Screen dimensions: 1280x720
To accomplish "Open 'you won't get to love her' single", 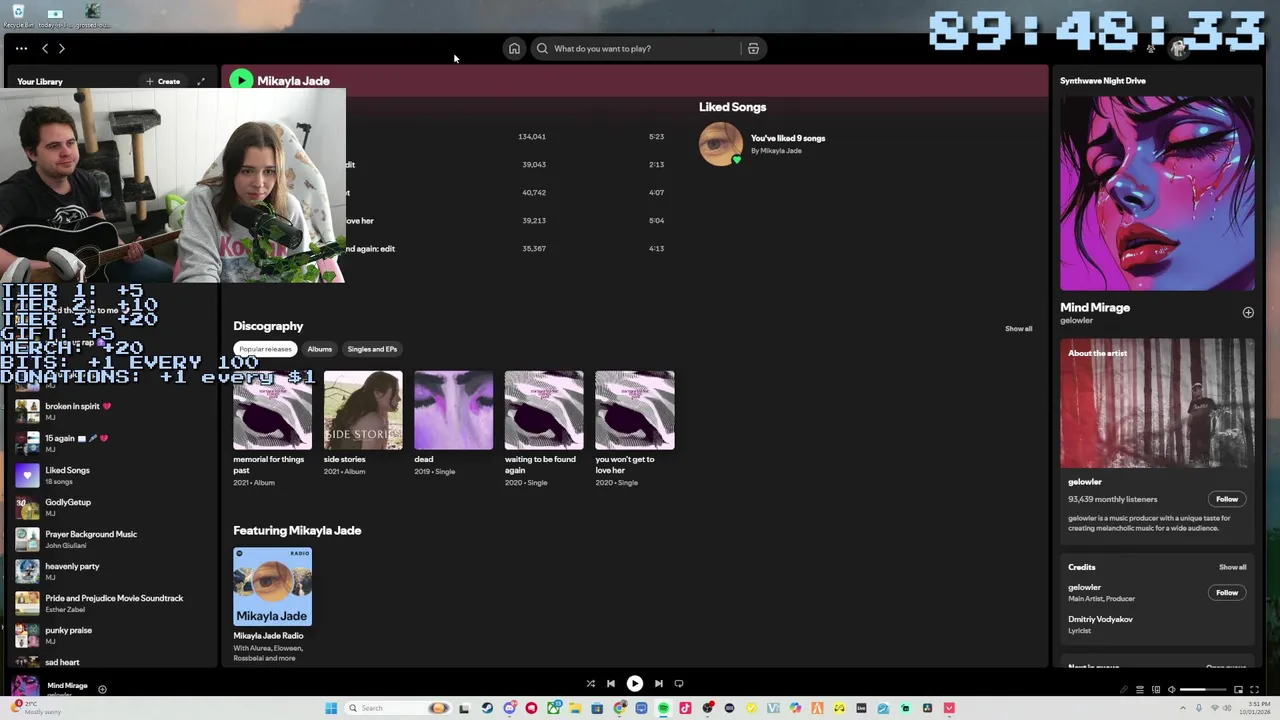I will 634,410.
